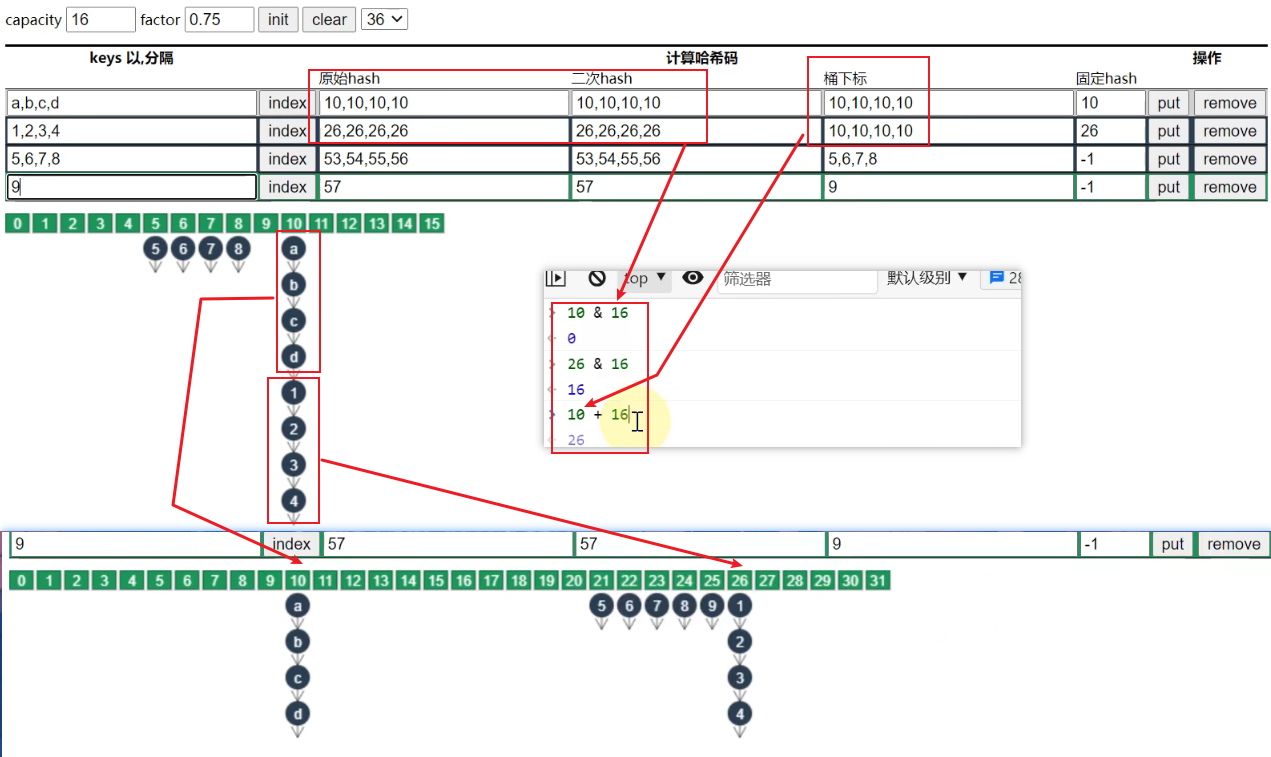The width and height of the screenshot is (1271, 757).
Task: Click node 1 under bucket 26
Action: point(739,605)
